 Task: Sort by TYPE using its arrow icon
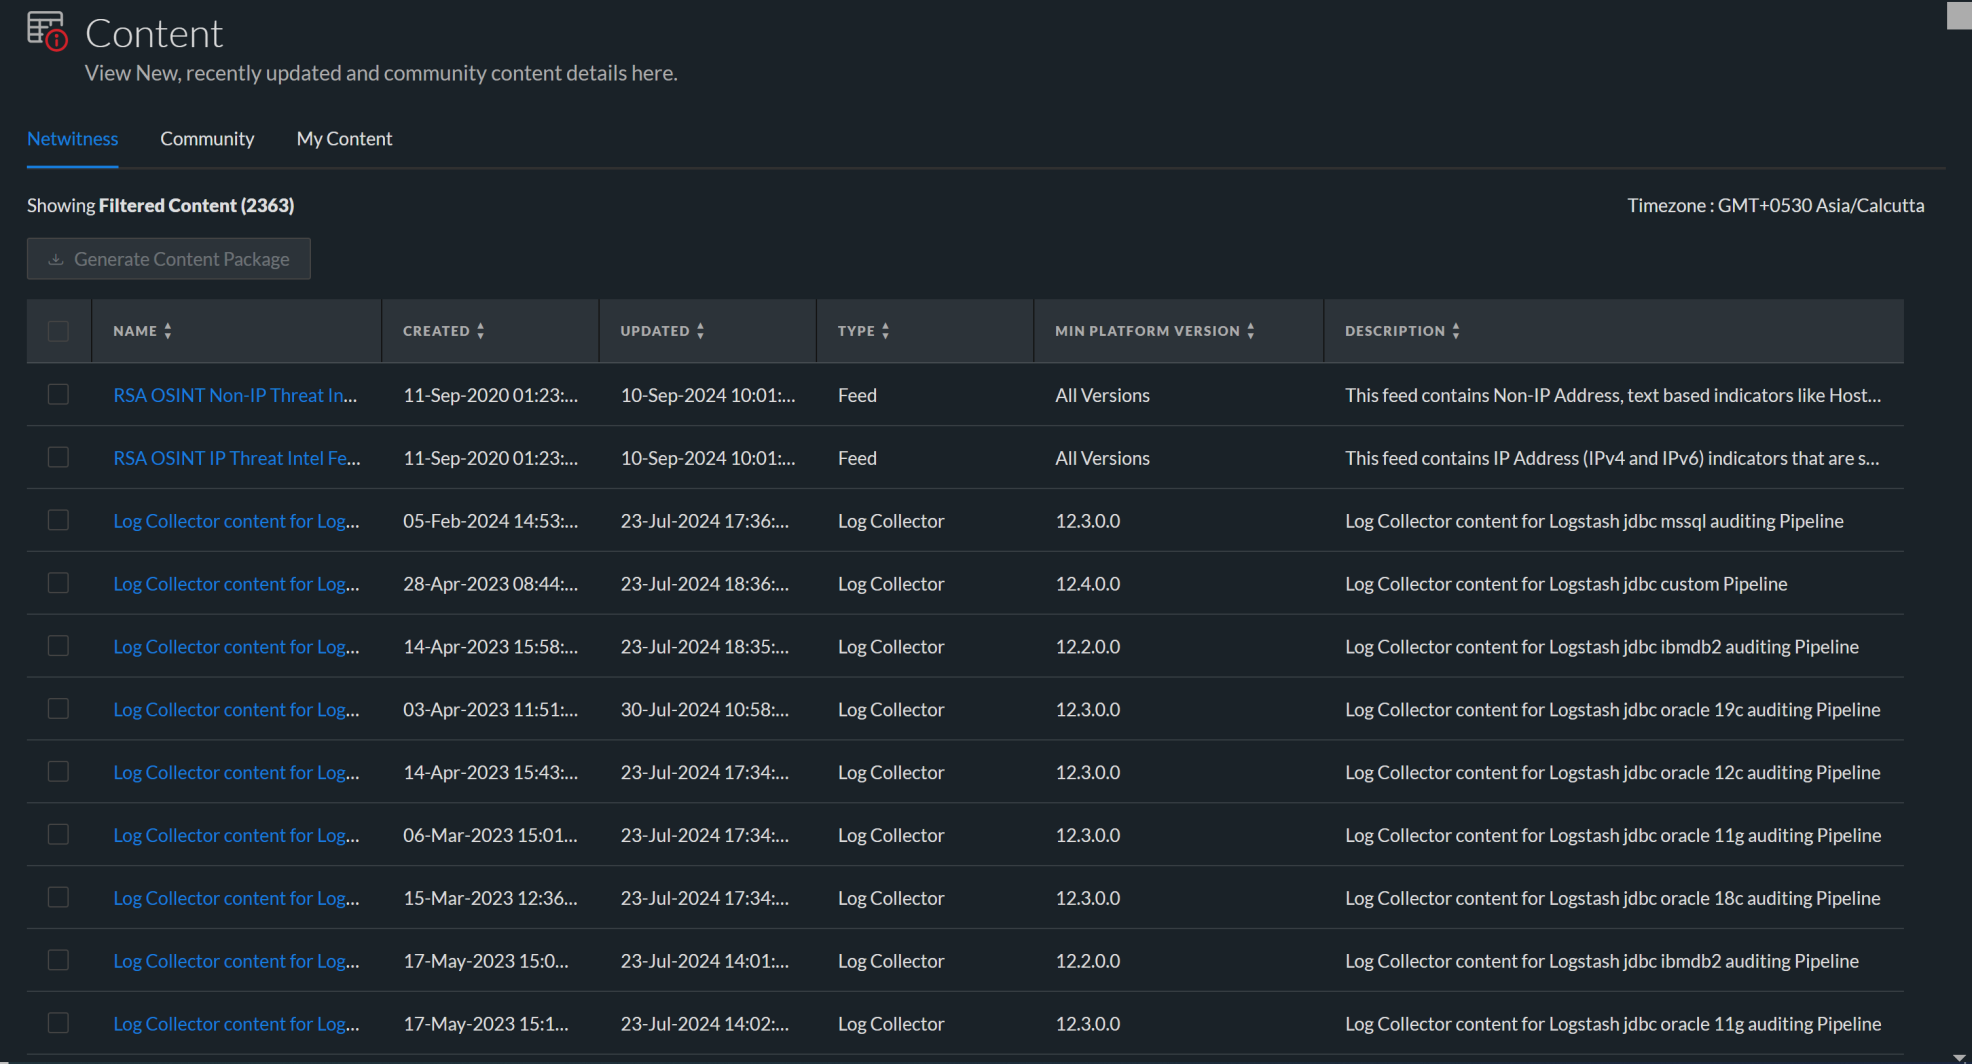[x=886, y=331]
